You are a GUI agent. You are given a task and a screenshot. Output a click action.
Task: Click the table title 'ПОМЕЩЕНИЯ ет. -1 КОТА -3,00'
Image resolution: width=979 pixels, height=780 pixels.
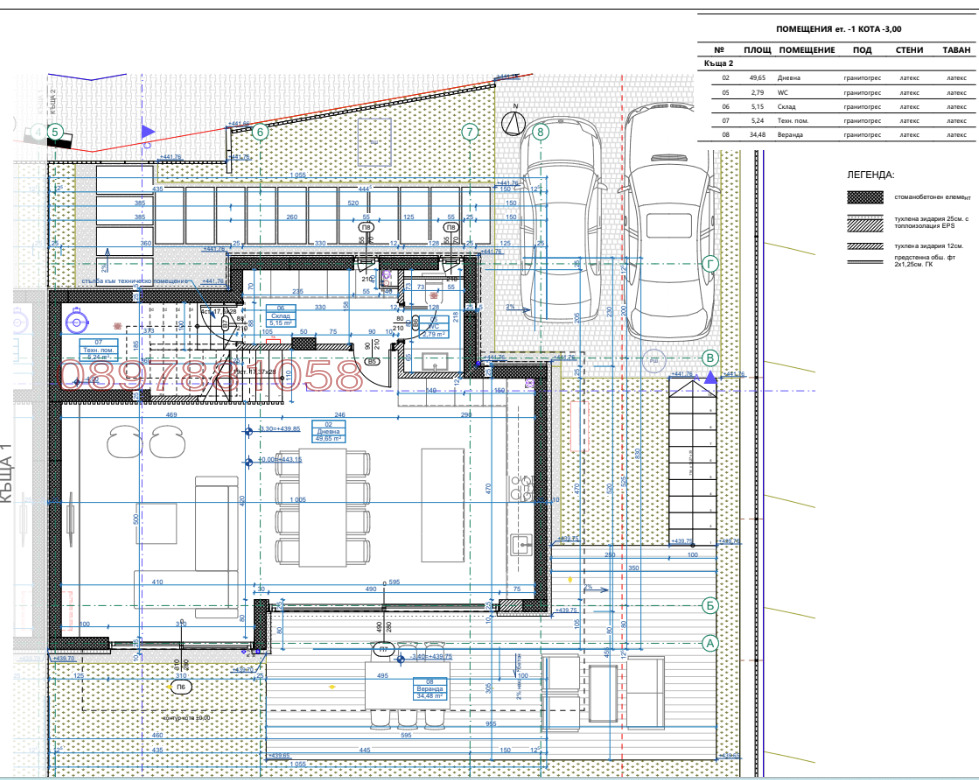point(839,29)
